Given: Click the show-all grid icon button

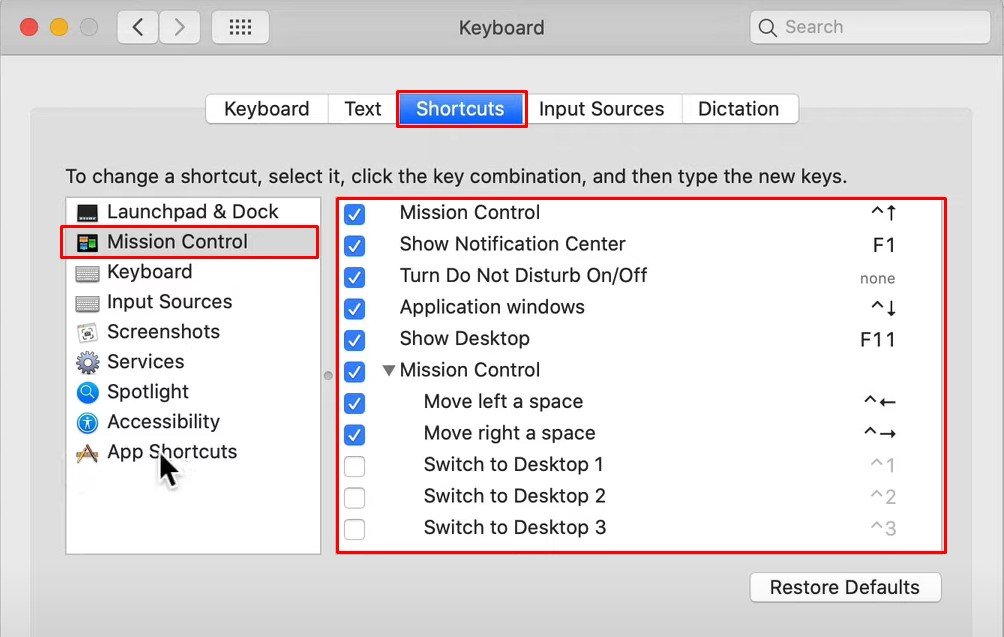Looking at the screenshot, I should click(240, 28).
